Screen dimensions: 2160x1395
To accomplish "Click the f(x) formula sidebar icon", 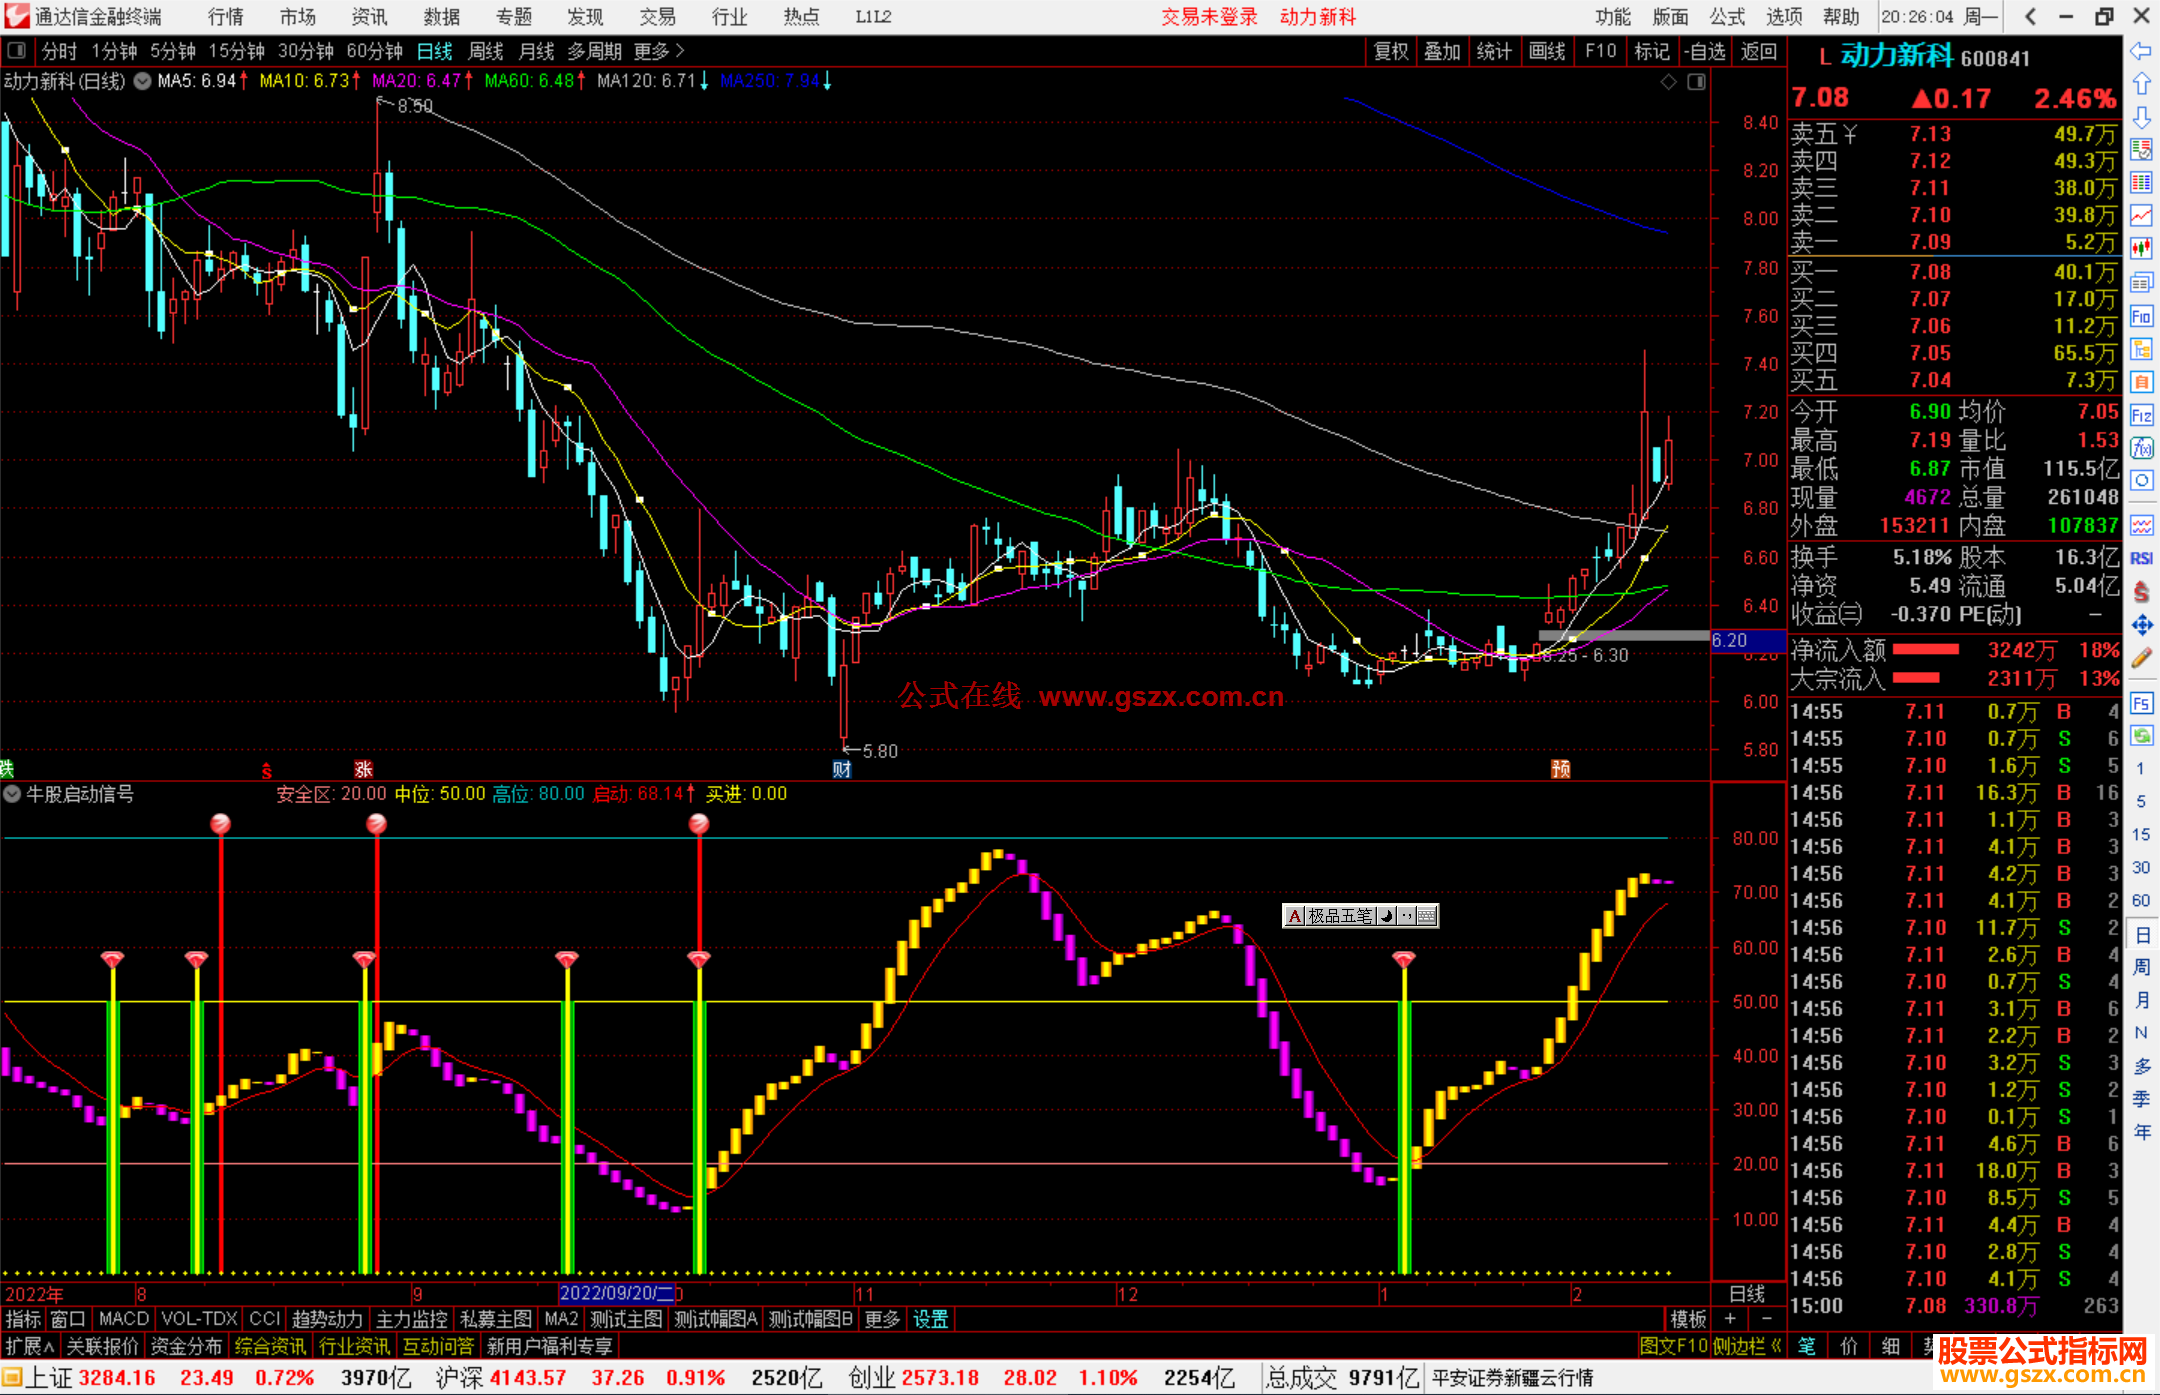I will coord(2141,448).
